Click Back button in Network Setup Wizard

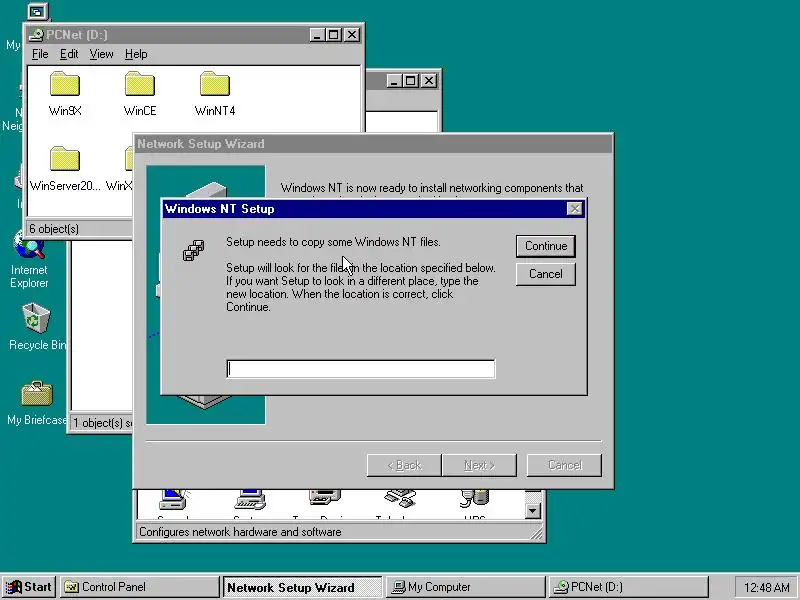click(x=404, y=465)
